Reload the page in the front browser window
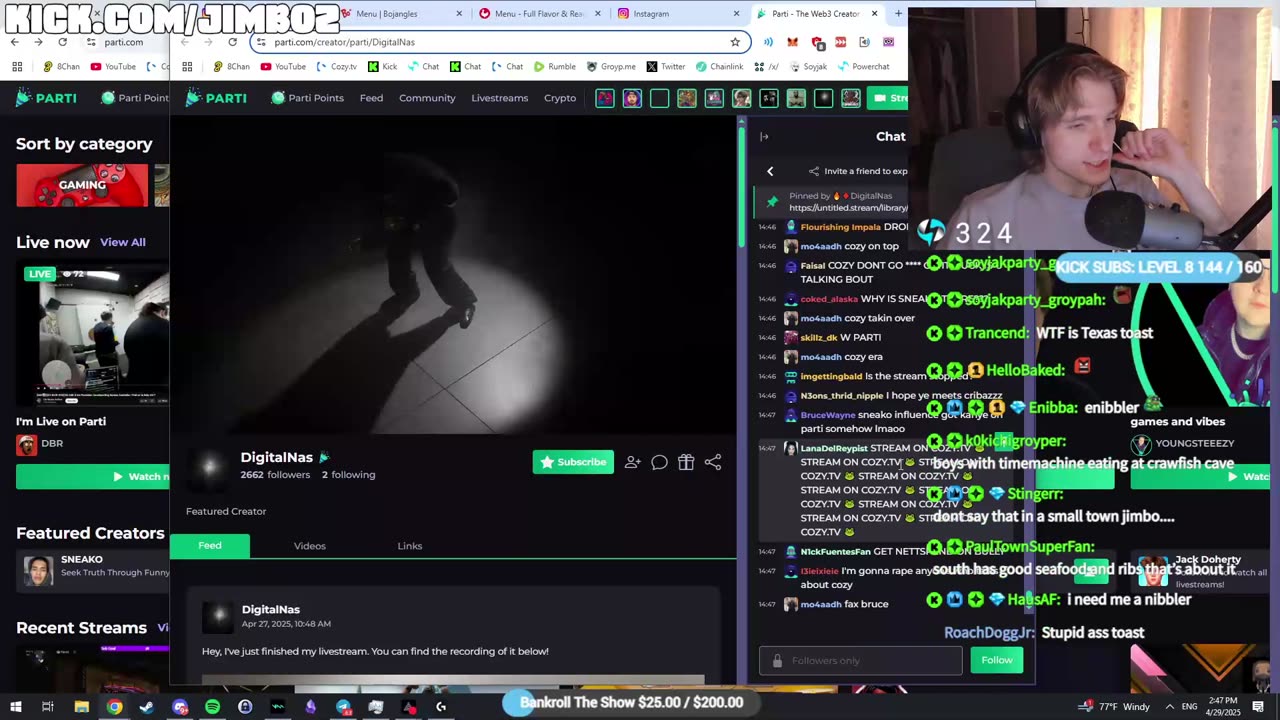The height and width of the screenshot is (720, 1280). point(232,42)
